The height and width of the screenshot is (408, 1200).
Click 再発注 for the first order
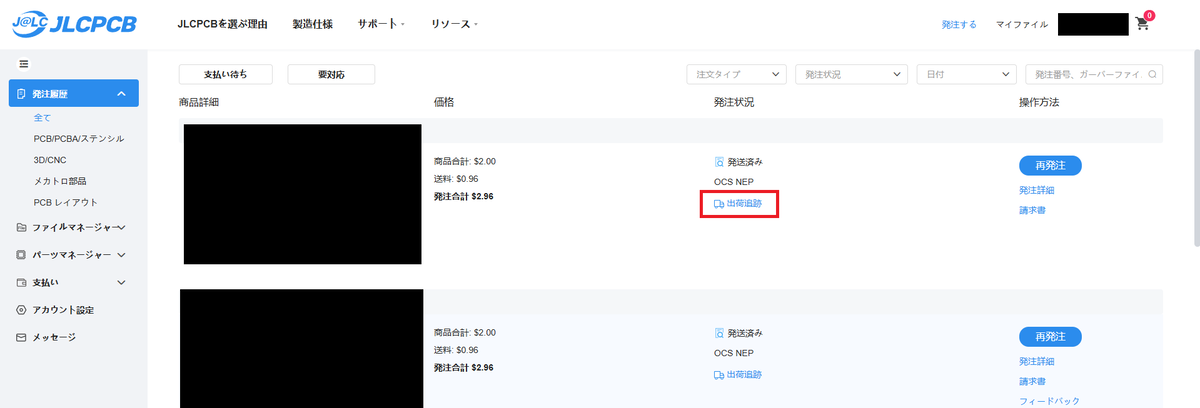1050,165
